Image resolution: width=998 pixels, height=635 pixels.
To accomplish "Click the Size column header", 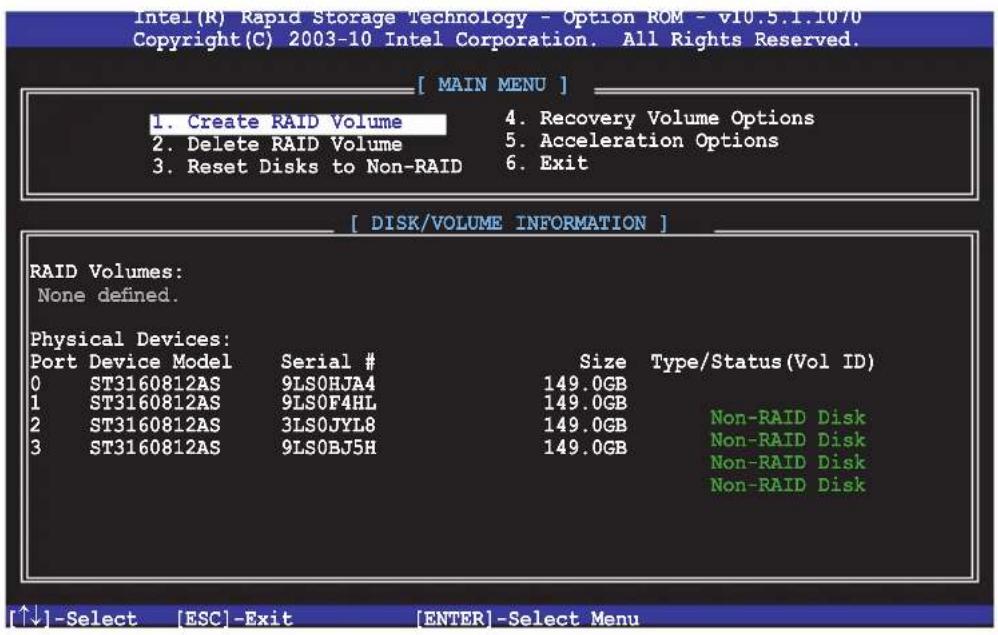I will coord(603,362).
